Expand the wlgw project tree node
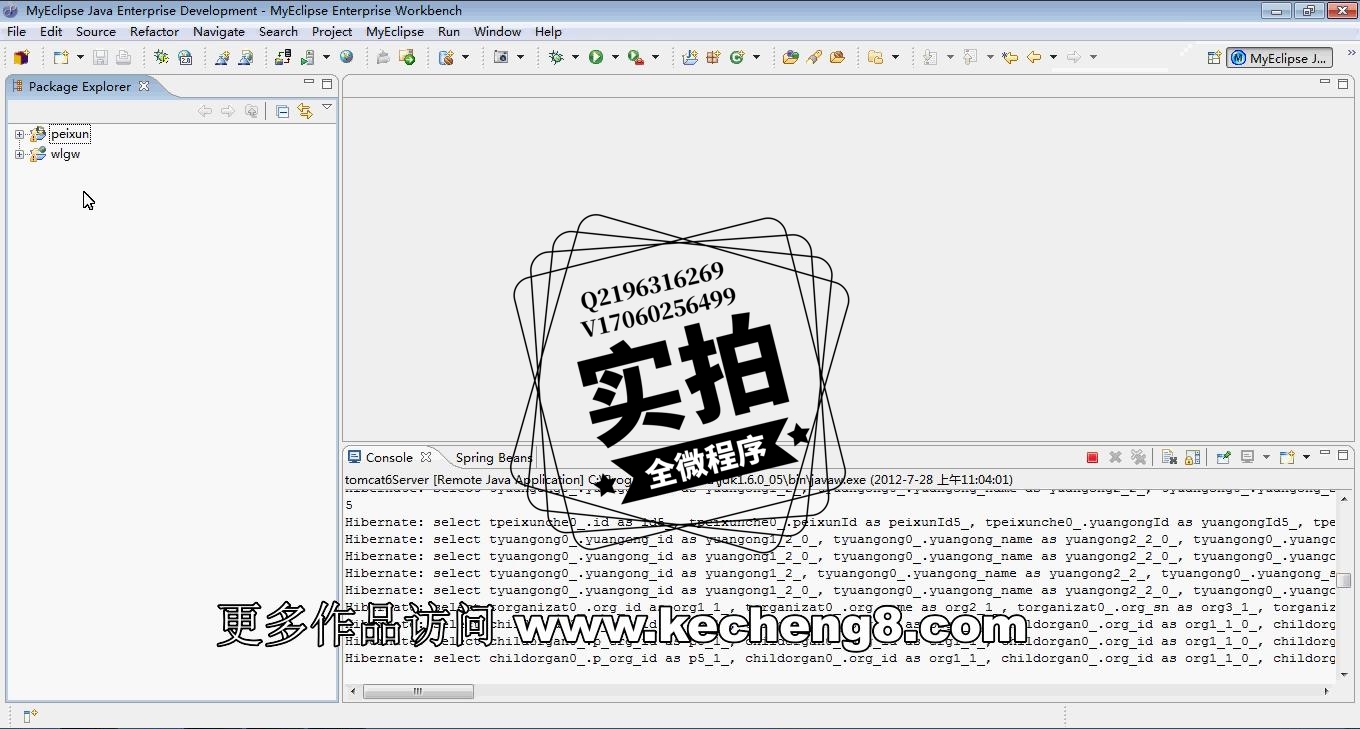 click(x=19, y=154)
